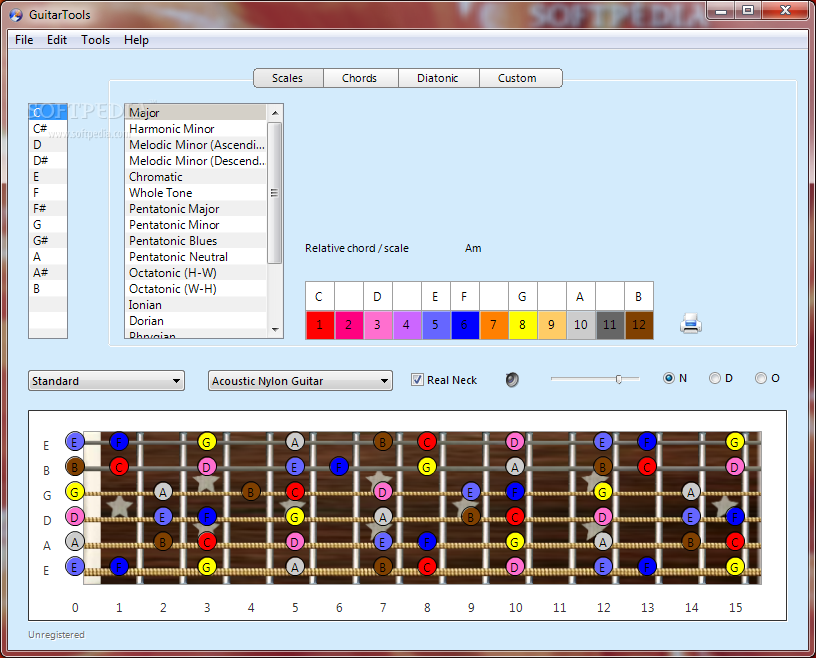Select the Octatonic (W-H) scale
The height and width of the screenshot is (658, 816).
pos(196,289)
